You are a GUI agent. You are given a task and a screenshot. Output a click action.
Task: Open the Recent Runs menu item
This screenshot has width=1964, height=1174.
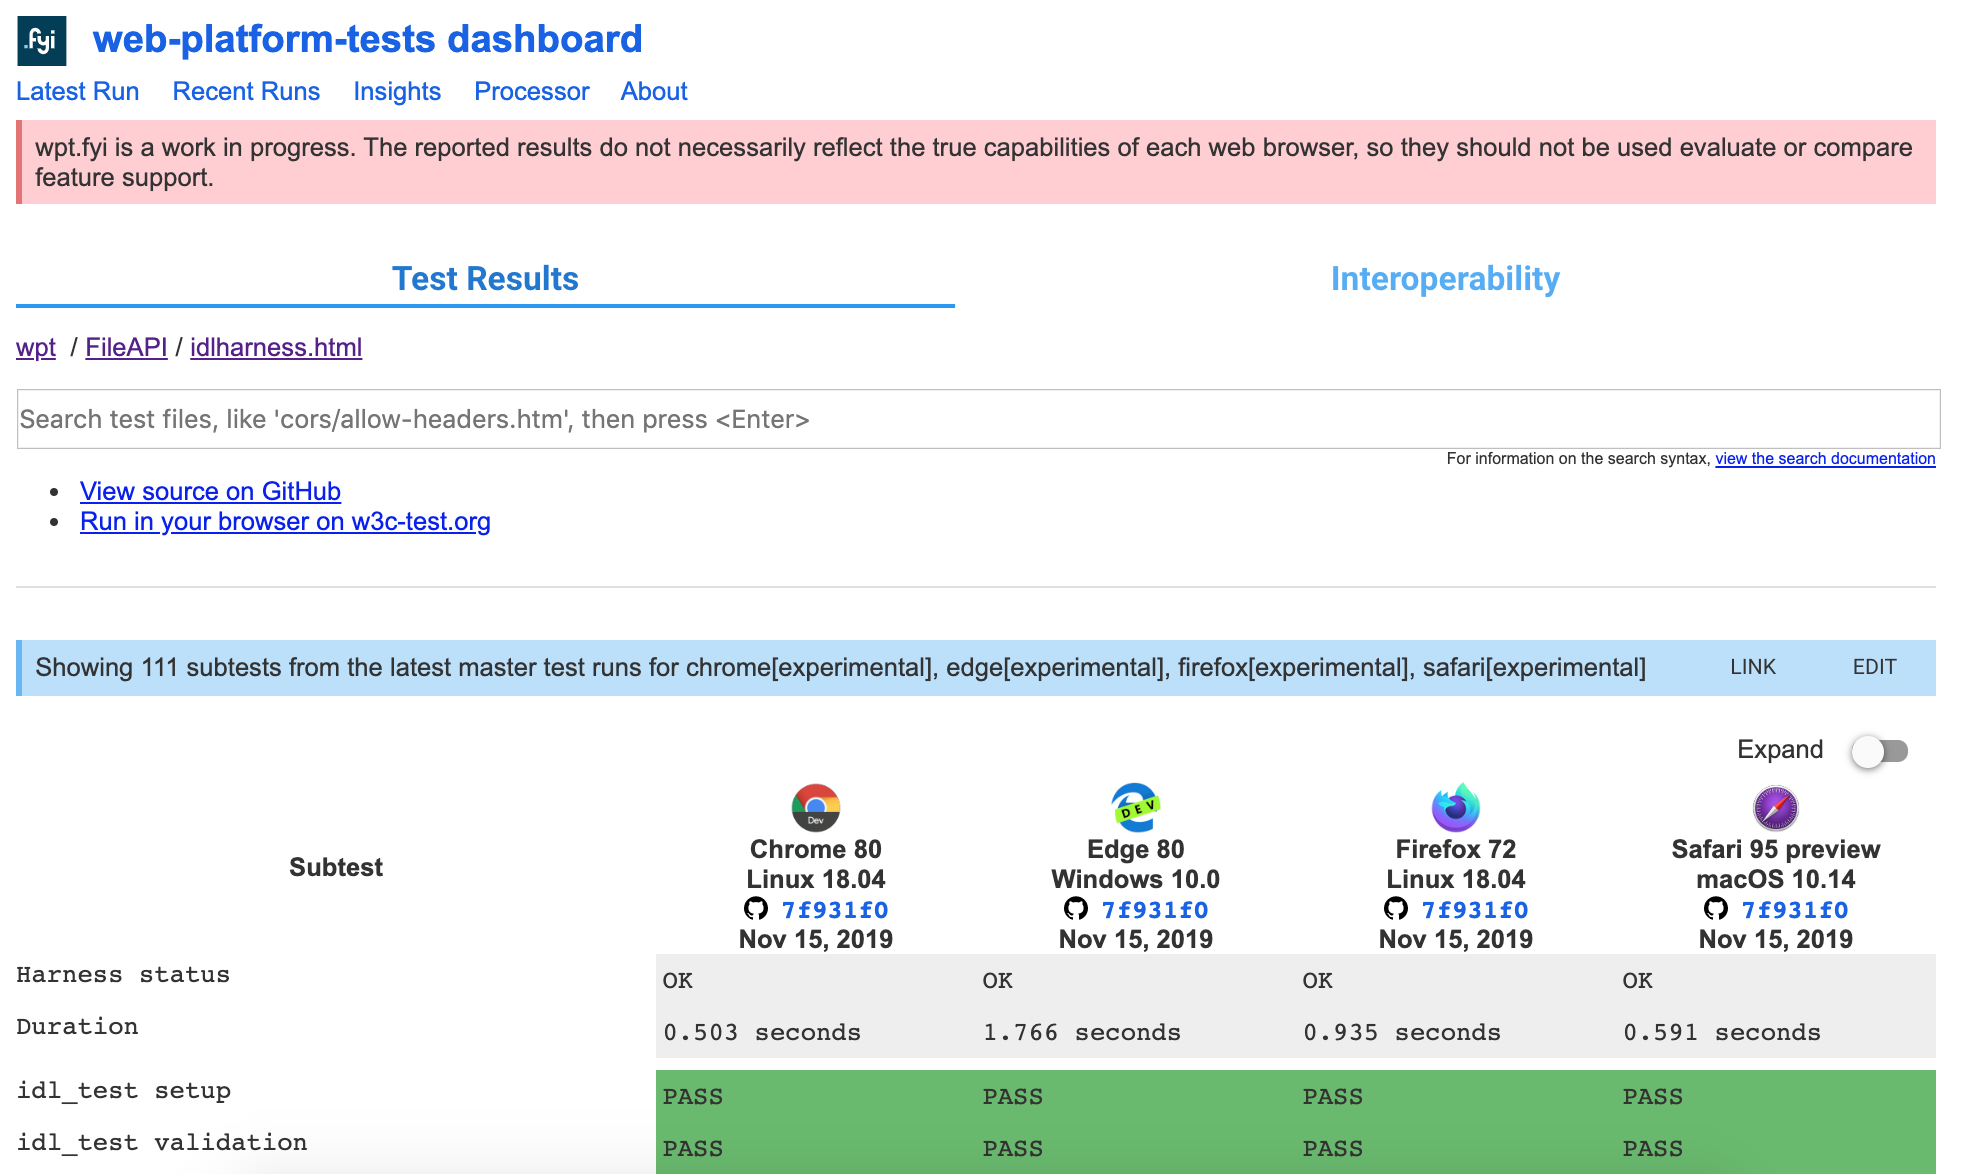coord(246,91)
